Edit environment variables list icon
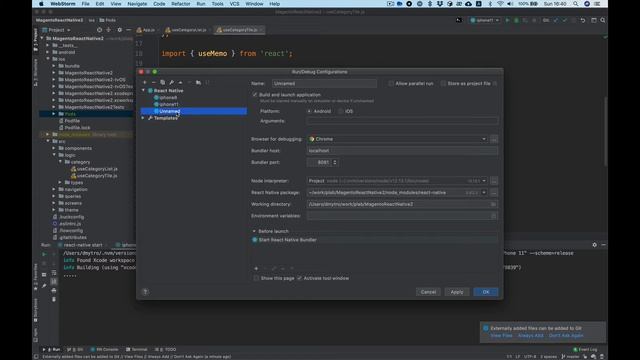The width and height of the screenshot is (640, 360). (493, 216)
